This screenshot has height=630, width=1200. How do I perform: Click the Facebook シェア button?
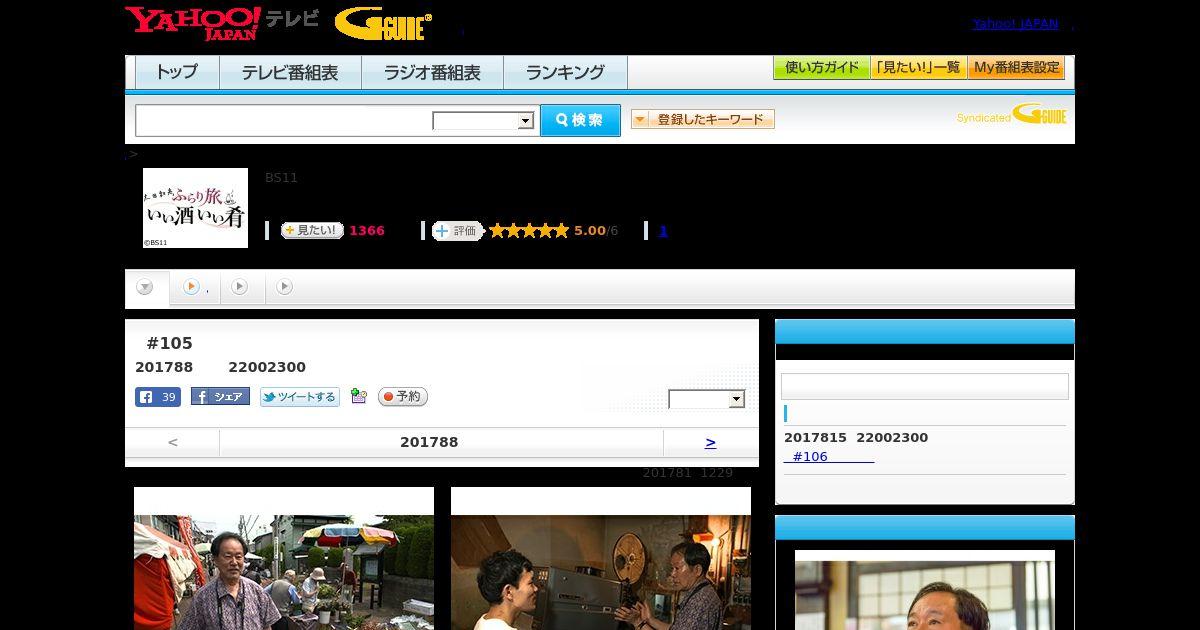coord(220,397)
